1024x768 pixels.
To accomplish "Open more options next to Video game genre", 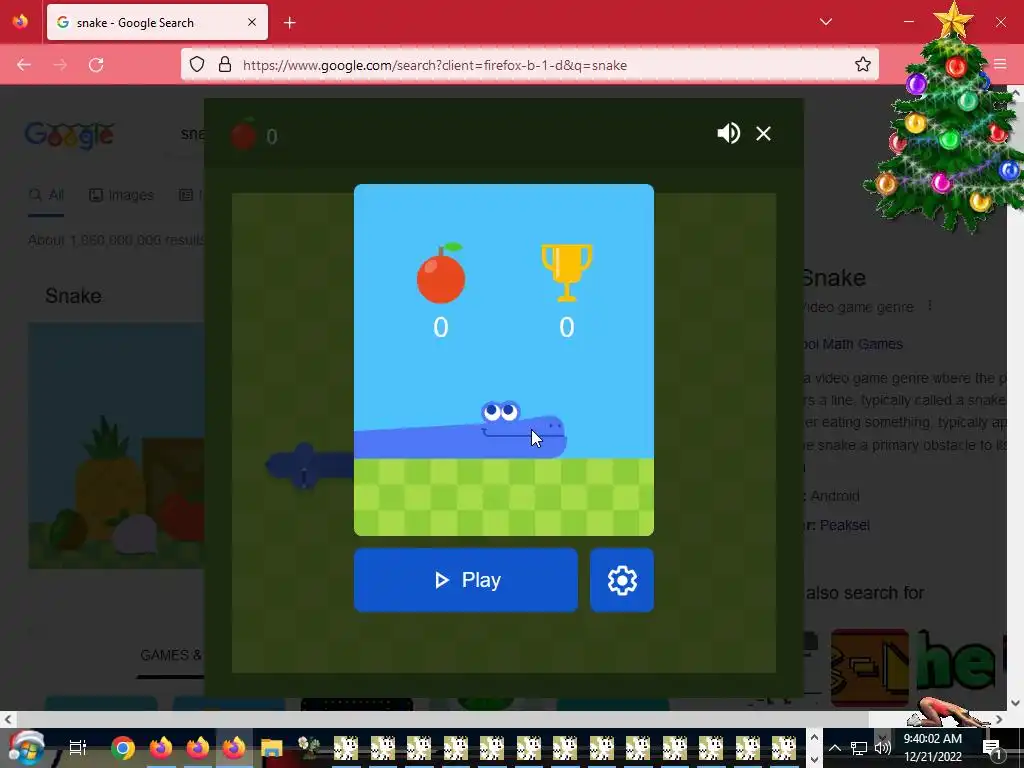I will (x=929, y=306).
